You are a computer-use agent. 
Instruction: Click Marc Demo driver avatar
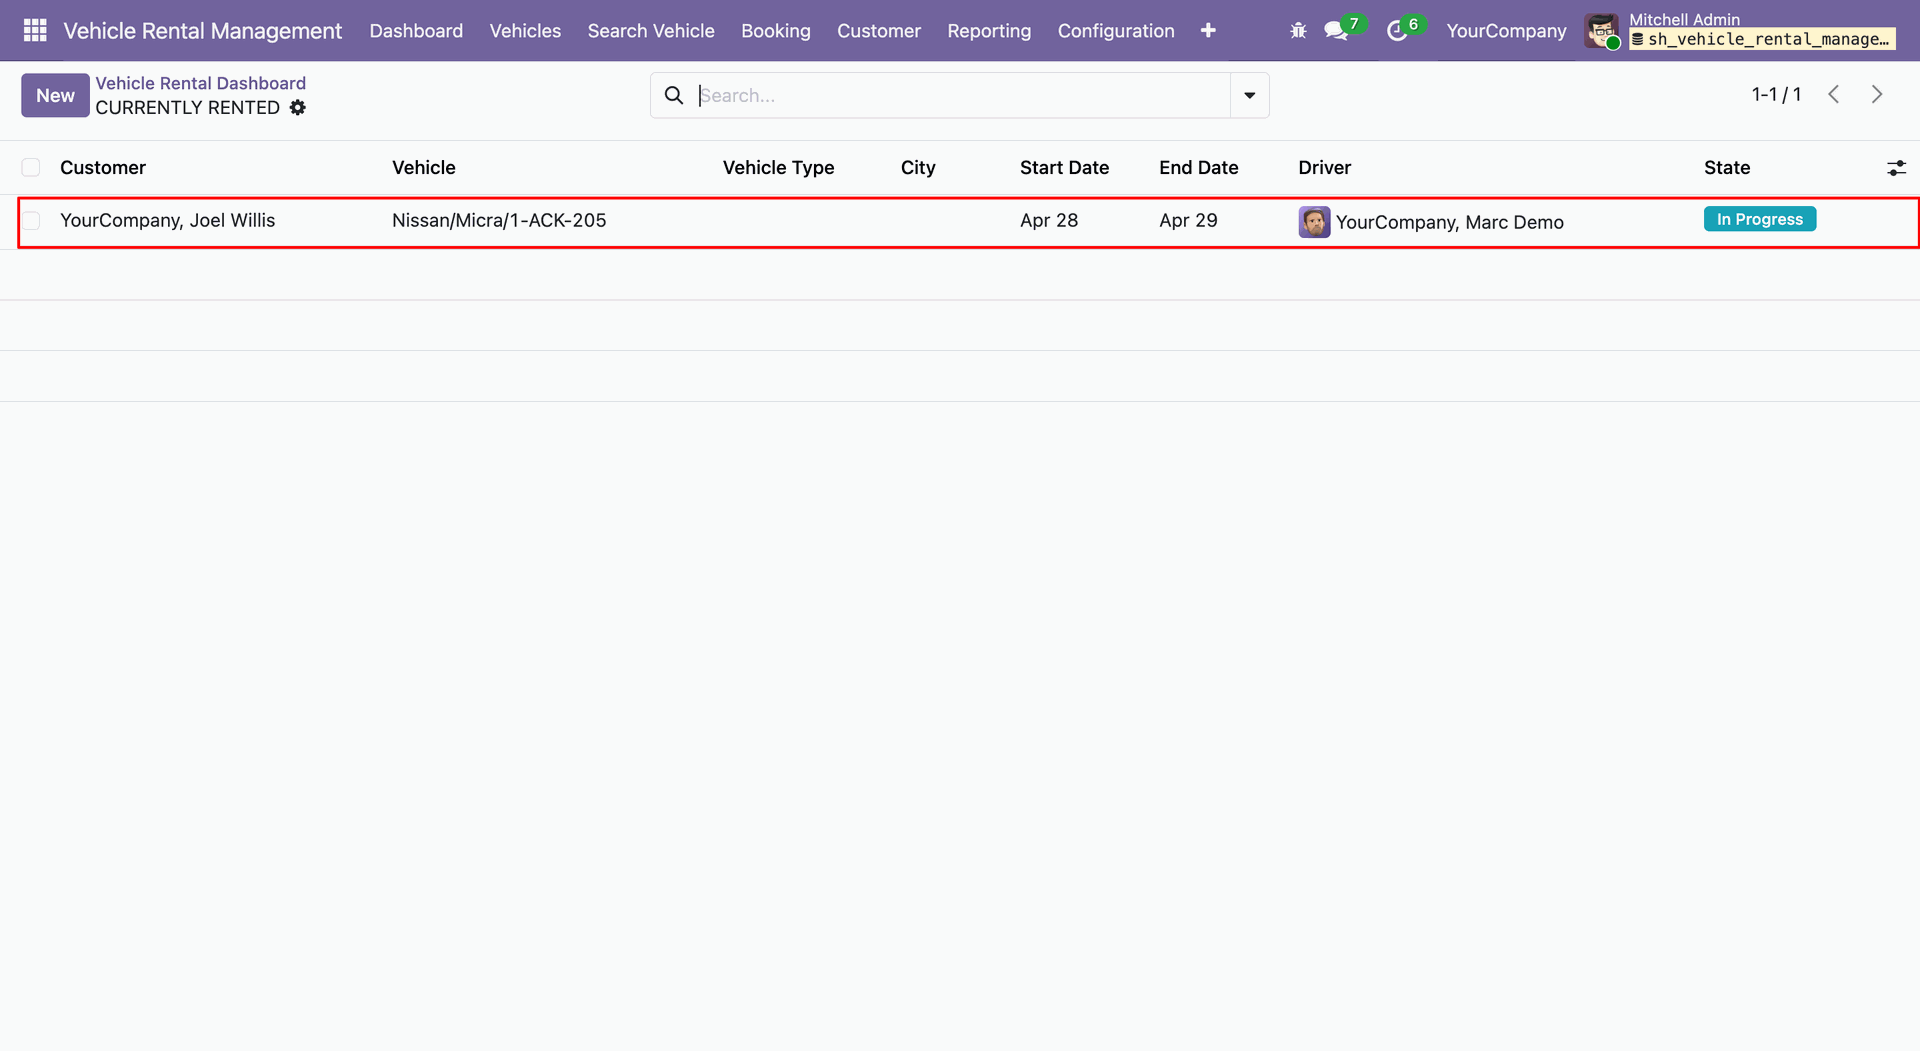(1314, 222)
